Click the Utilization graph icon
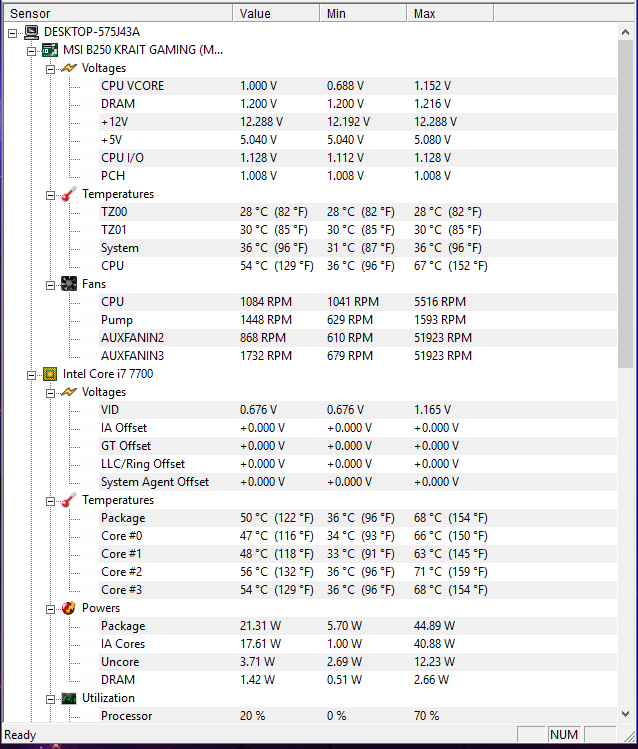638x749 pixels. click(69, 698)
